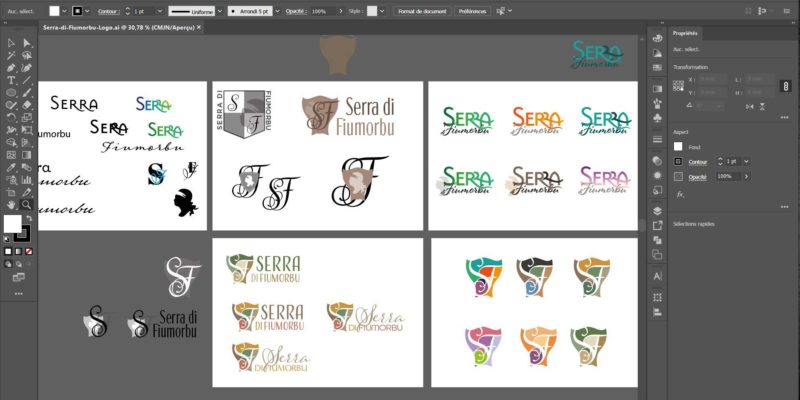Activate the Zoom magnifier tool

click(27, 204)
